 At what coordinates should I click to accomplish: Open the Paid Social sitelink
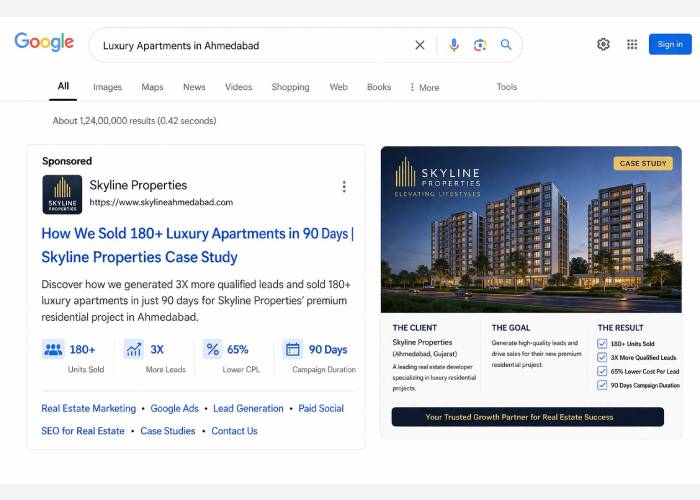tap(321, 408)
